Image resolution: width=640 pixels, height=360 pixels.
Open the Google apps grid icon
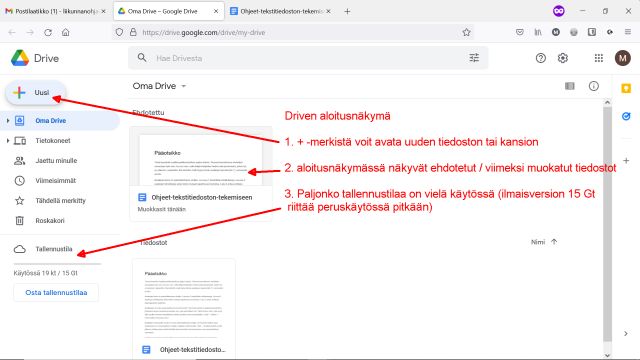[599, 58]
